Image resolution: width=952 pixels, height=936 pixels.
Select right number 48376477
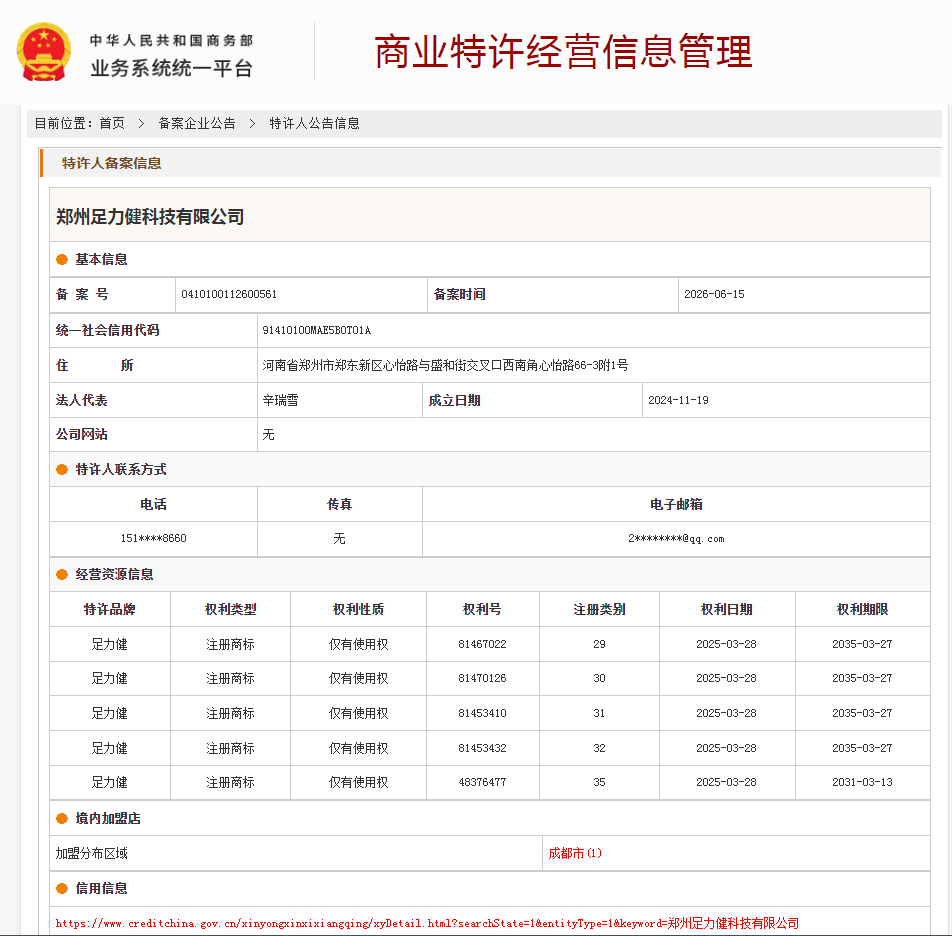(482, 783)
